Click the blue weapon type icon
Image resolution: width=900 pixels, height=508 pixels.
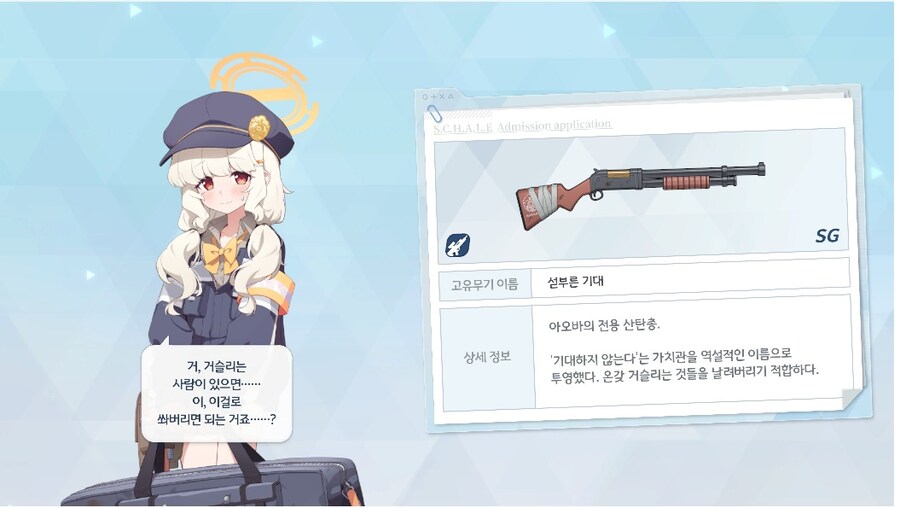[x=457, y=246]
